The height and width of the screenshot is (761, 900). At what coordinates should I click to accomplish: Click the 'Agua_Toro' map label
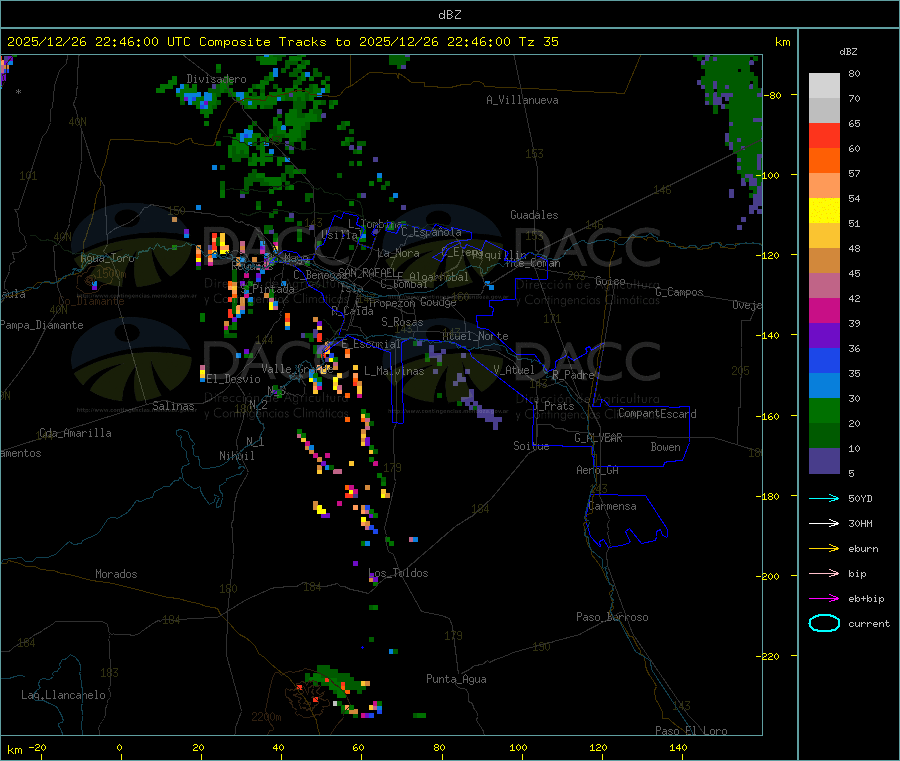[107, 258]
